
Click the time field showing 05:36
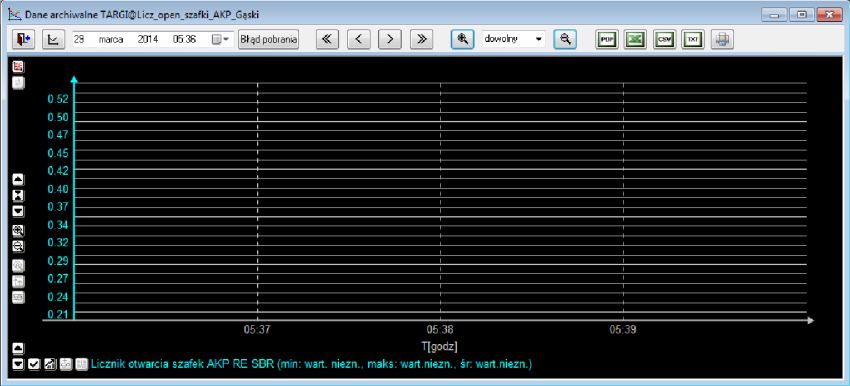[x=184, y=39]
